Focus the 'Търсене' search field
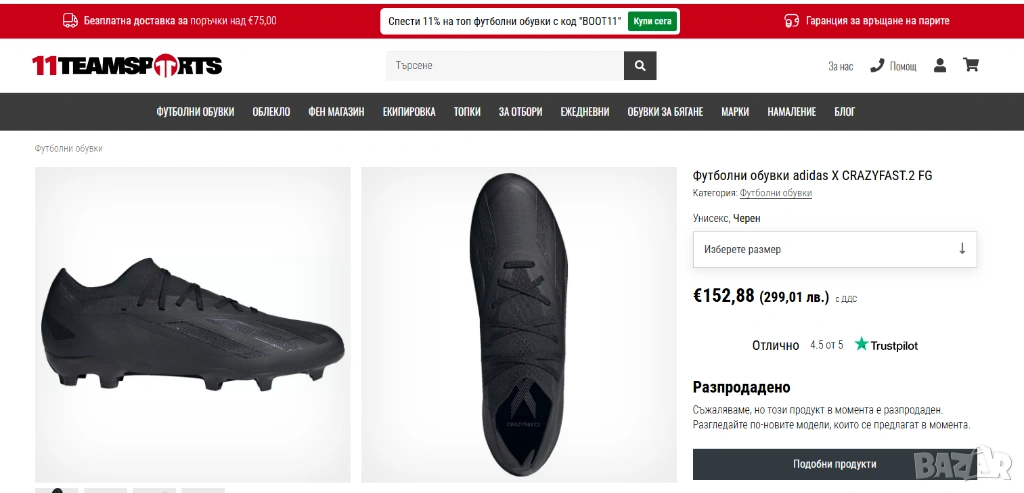 pyautogui.click(x=505, y=66)
